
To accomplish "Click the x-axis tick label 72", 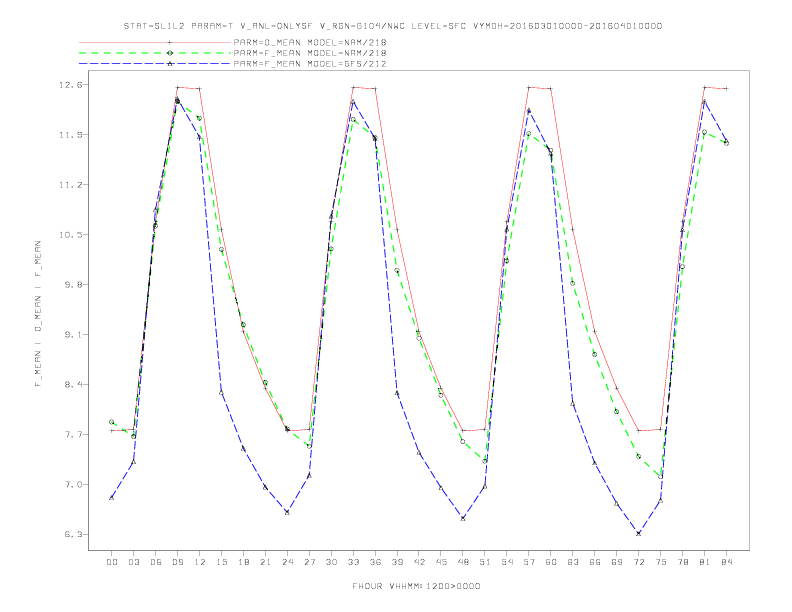I will click(639, 562).
